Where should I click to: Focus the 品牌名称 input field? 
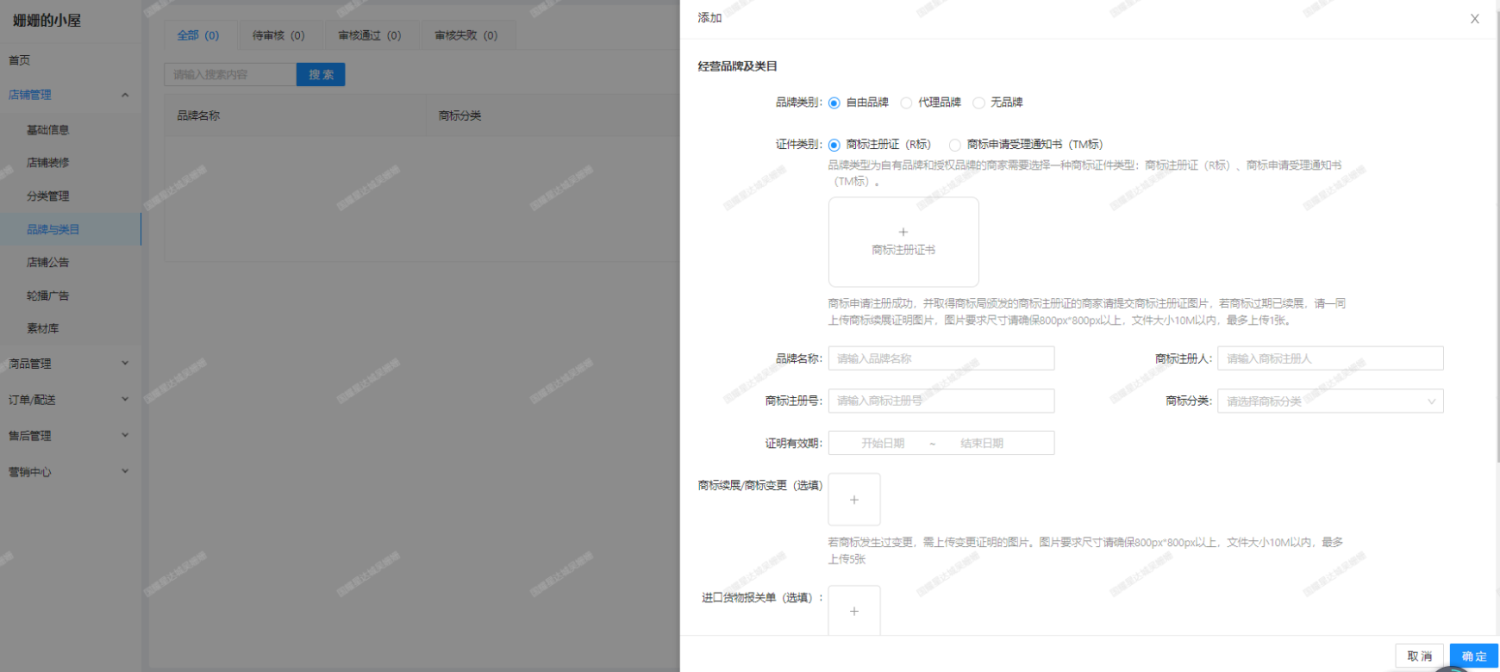941,358
